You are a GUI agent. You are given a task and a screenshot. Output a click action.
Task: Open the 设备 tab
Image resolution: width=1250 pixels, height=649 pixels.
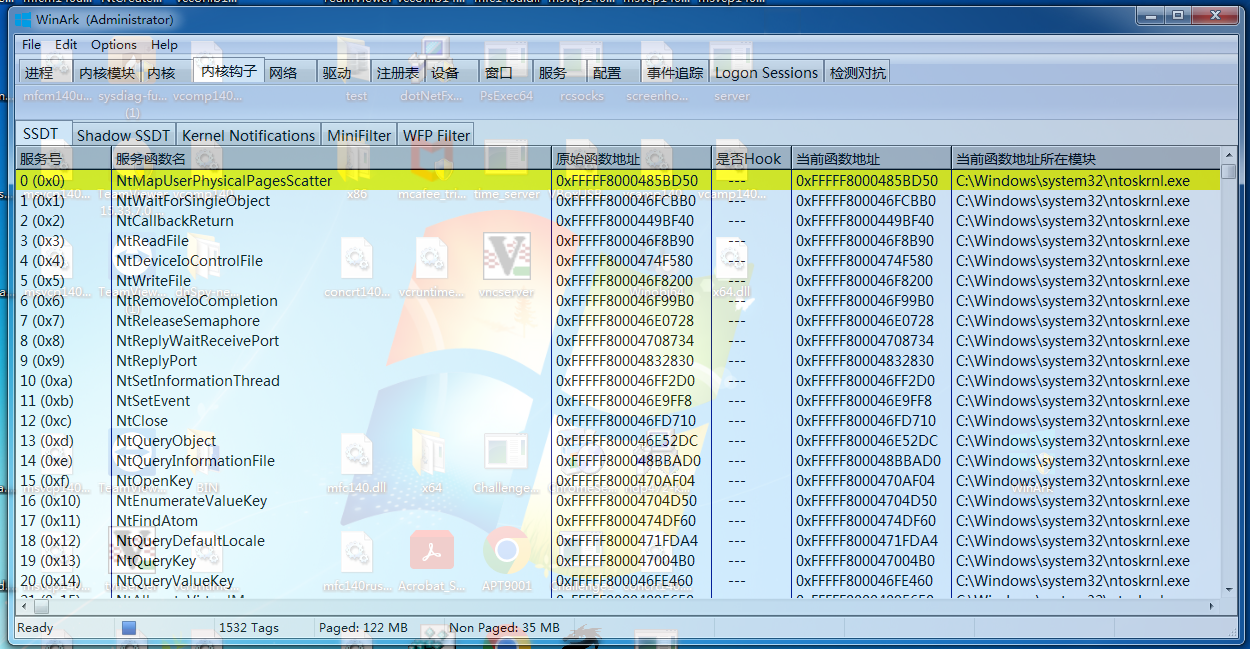[452, 72]
